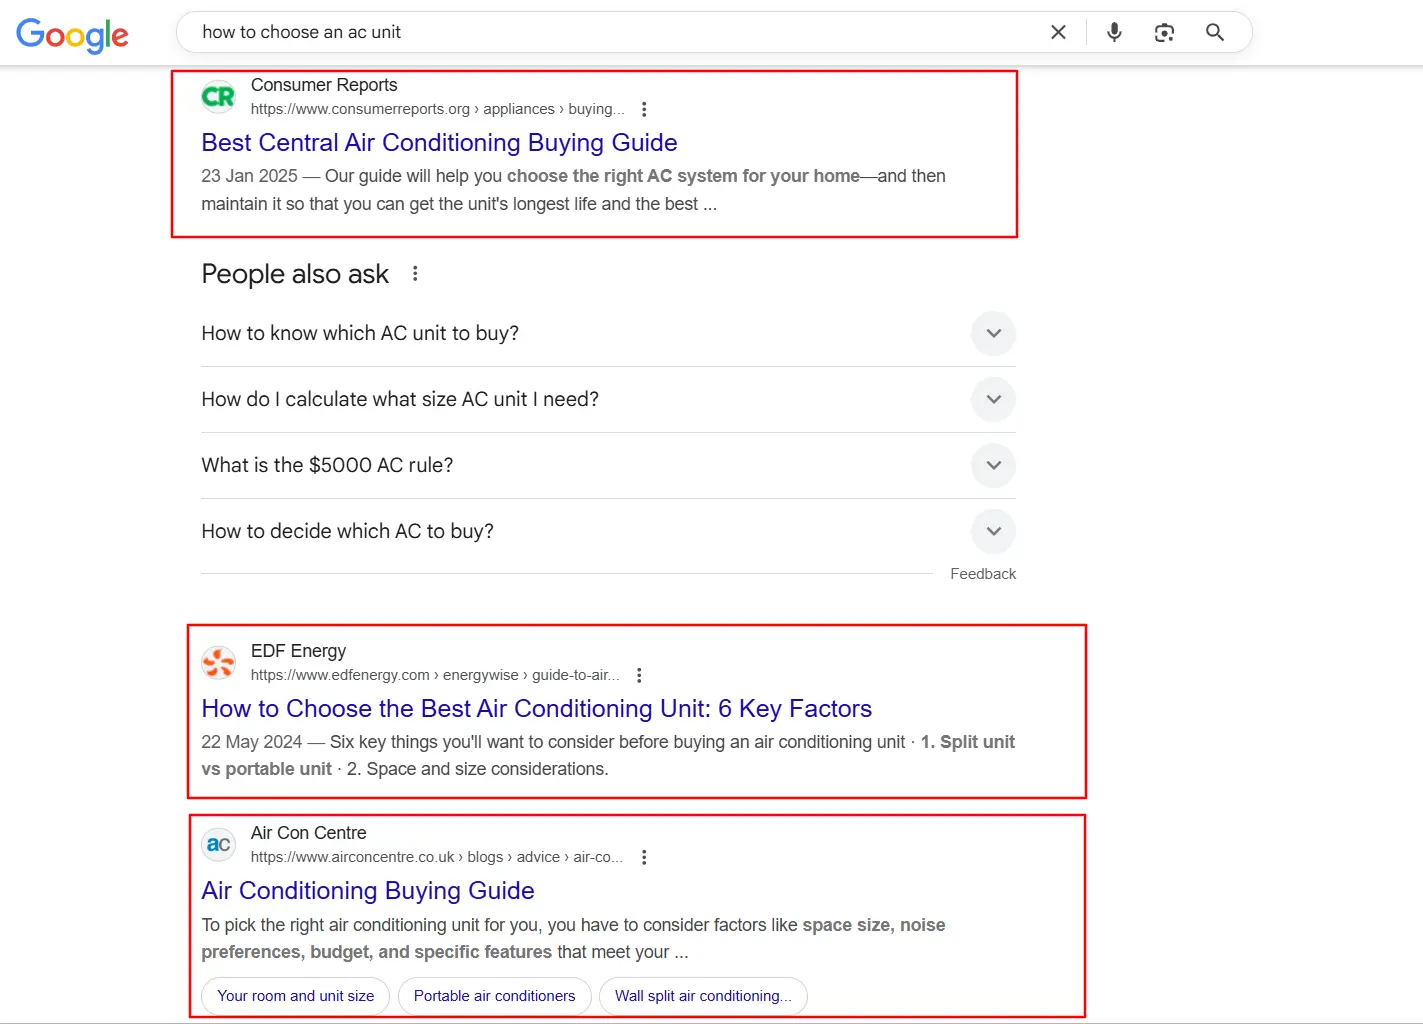The image size is (1423, 1024).
Task: Open the three-dot menu next to 'People also ask'
Action: click(x=415, y=274)
